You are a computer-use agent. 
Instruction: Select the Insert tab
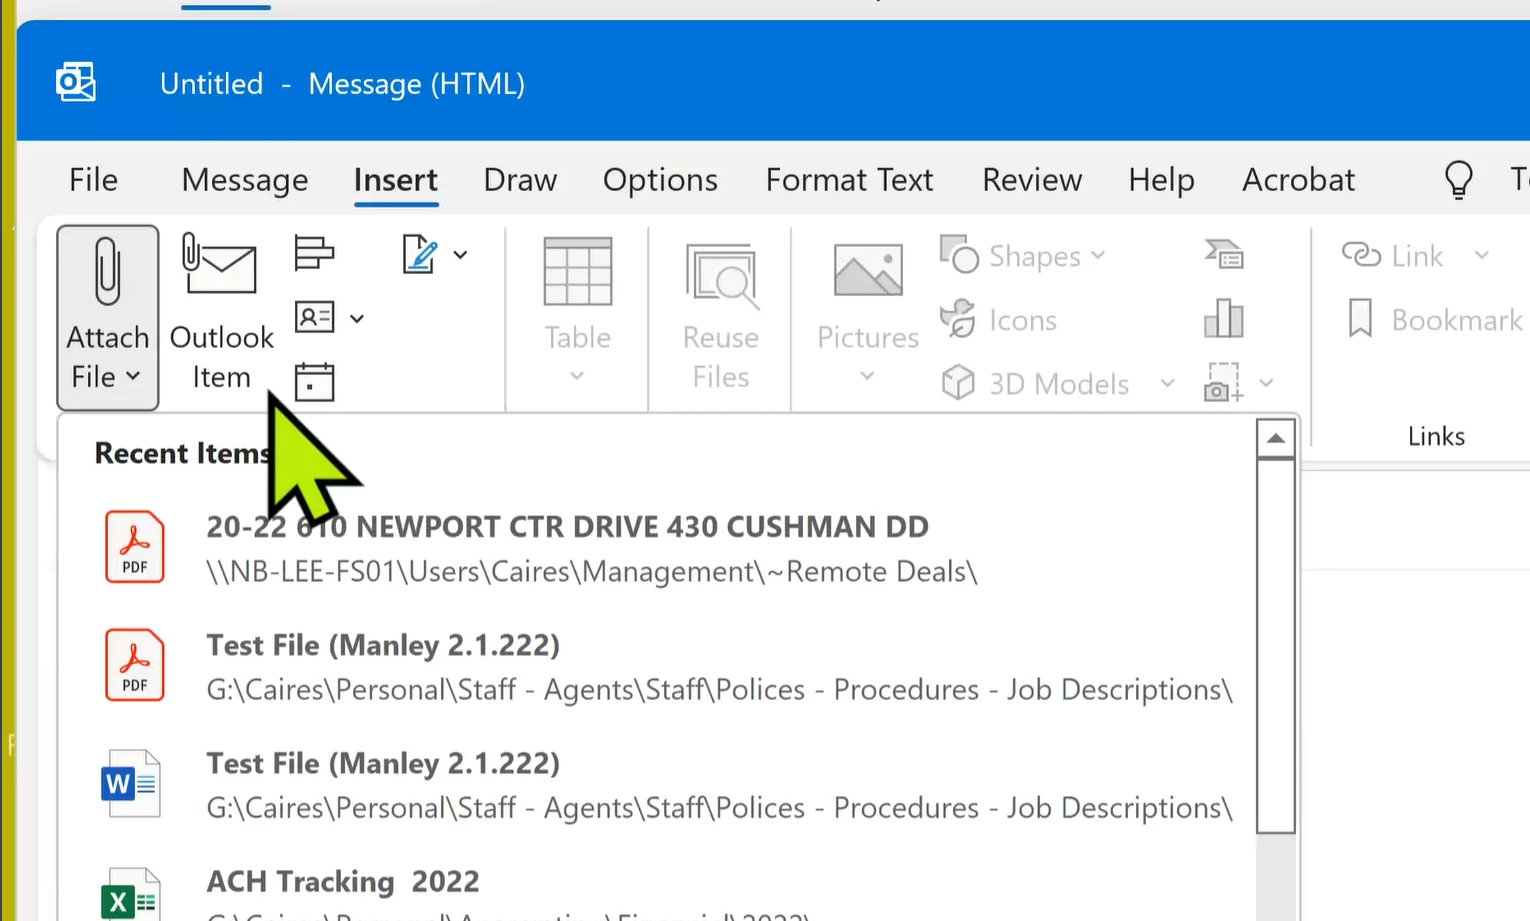tap(396, 180)
